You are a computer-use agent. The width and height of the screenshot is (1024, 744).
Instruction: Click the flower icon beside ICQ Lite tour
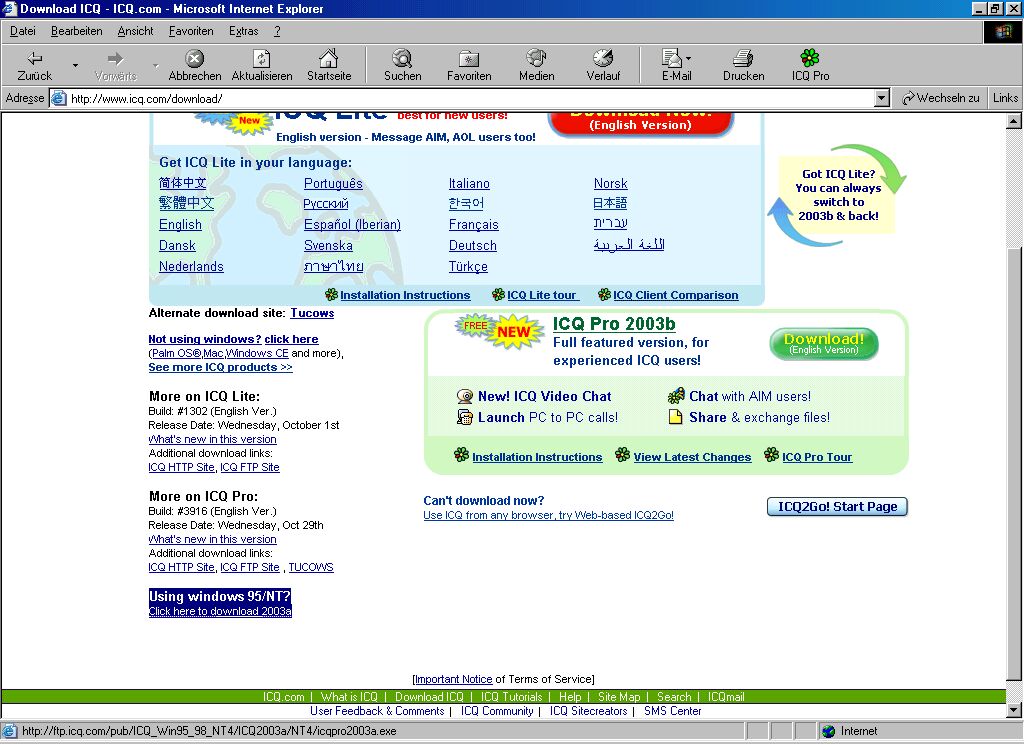[x=498, y=295]
